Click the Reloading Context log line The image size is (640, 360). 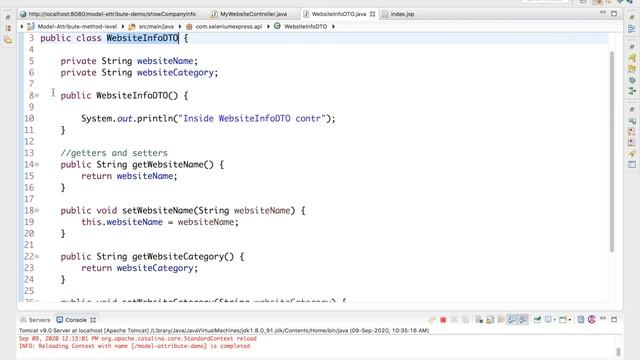point(134,346)
